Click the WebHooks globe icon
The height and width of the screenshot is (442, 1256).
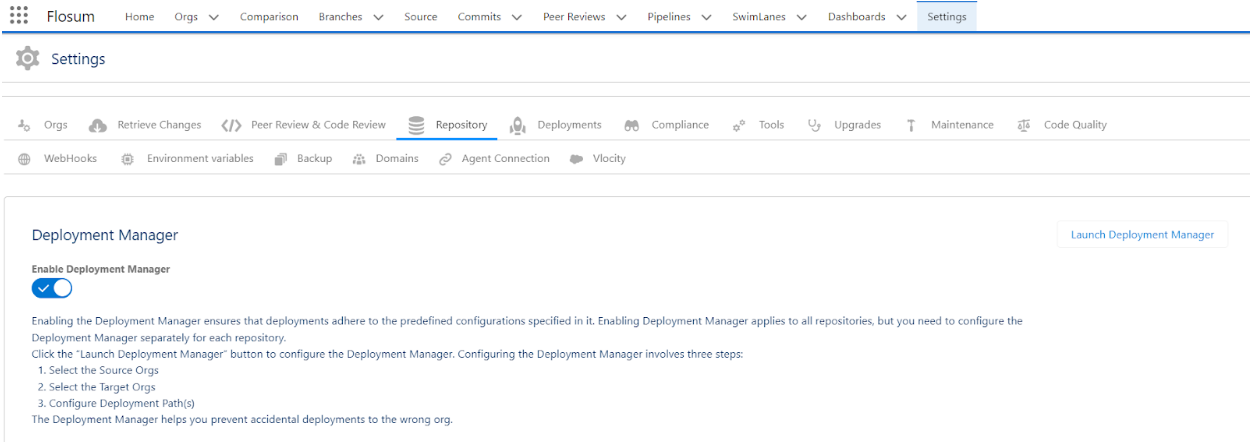pos(25,159)
